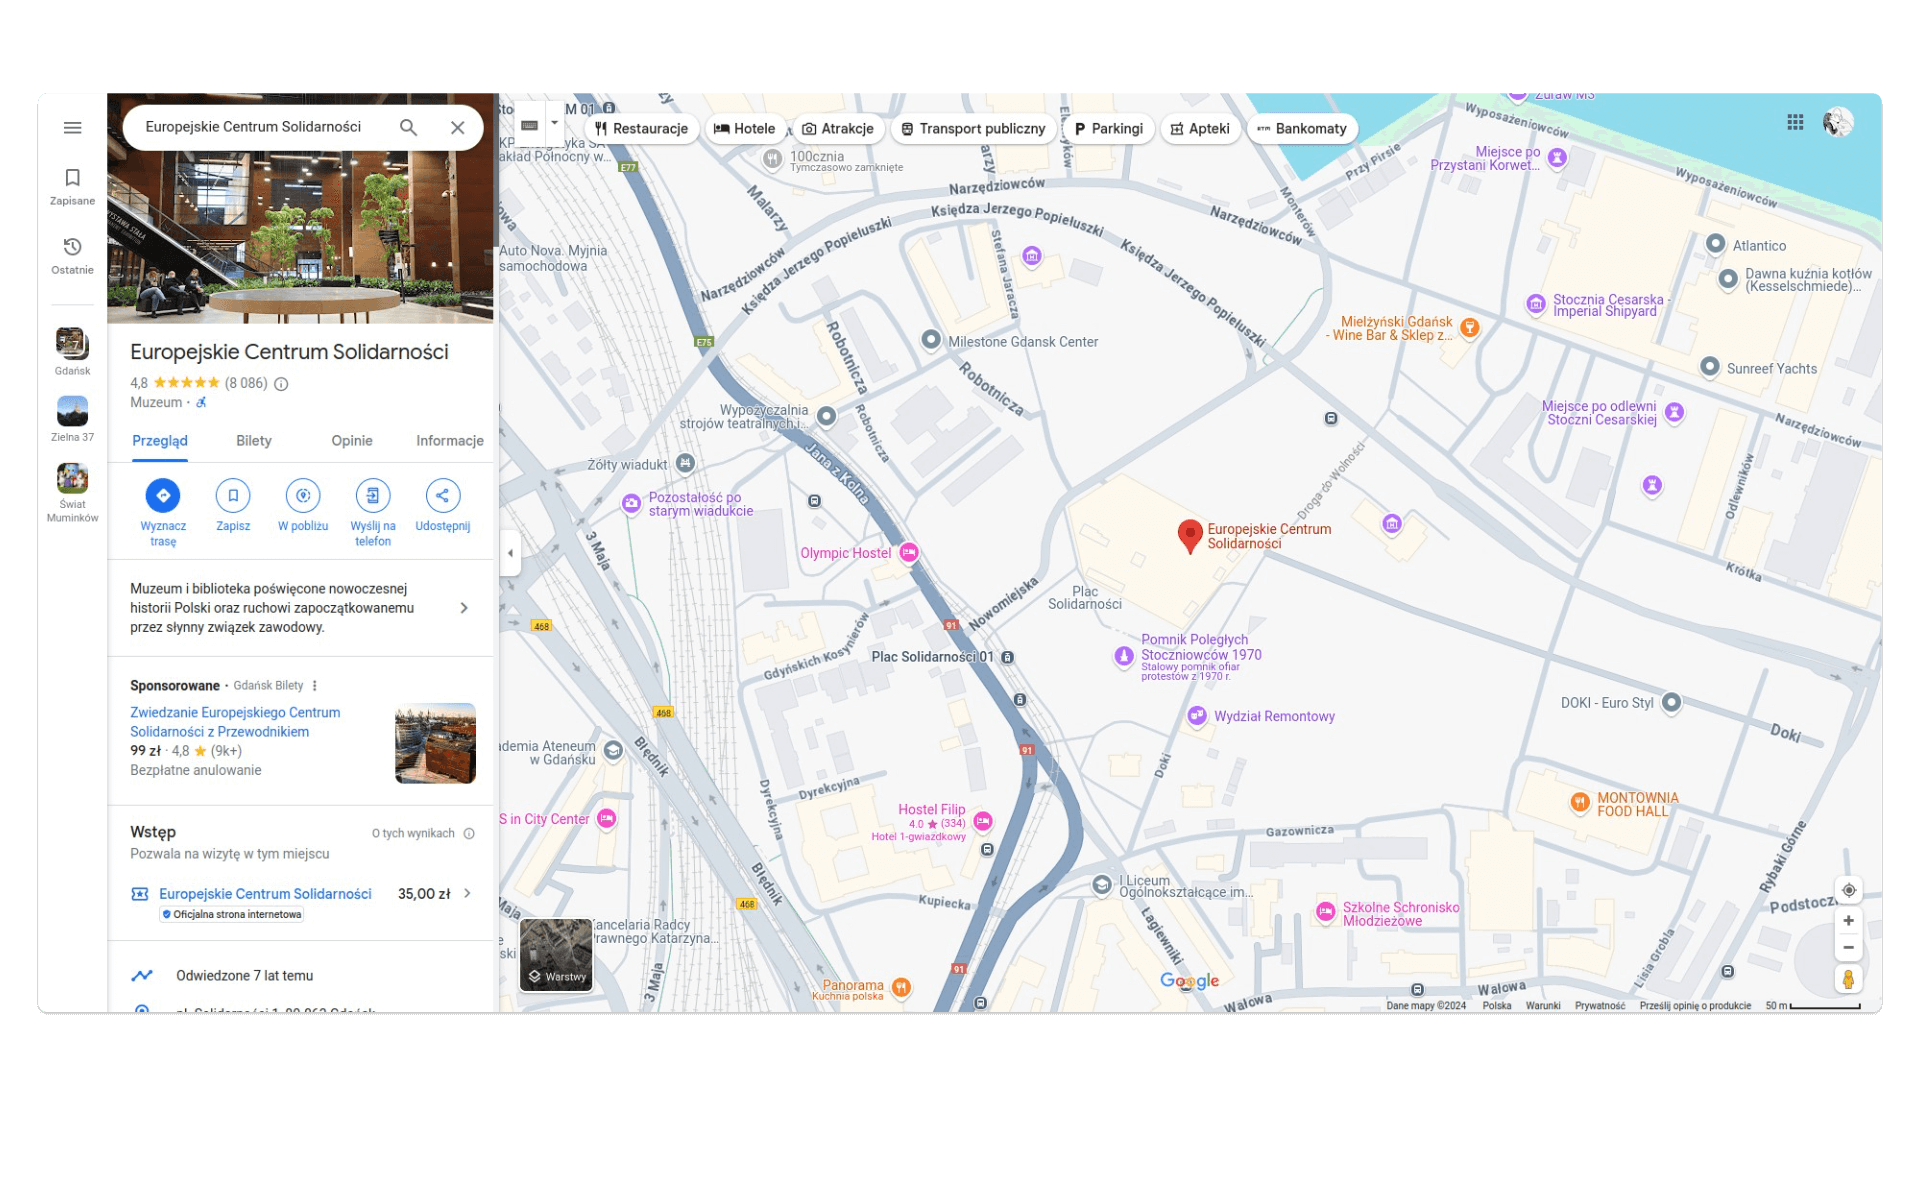The image size is (1920, 1200).
Task: Open the hamburger main menu
Action: 72,128
